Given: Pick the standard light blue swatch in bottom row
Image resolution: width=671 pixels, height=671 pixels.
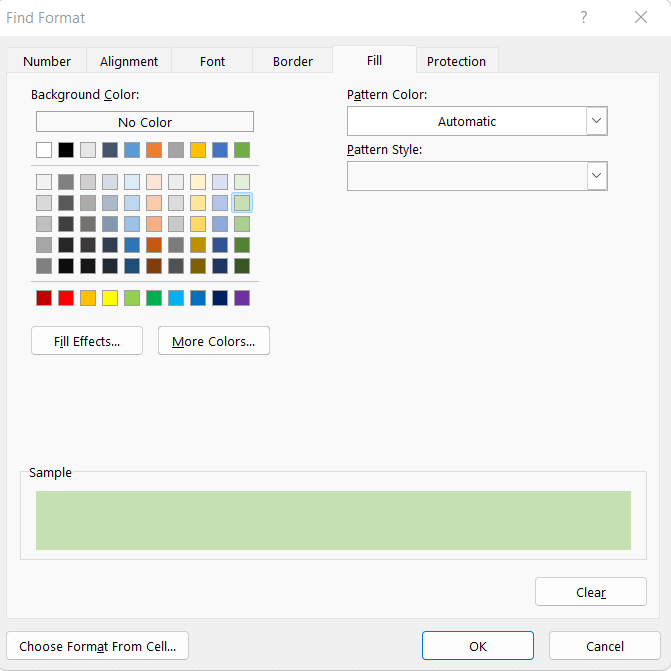Looking at the screenshot, I should [x=176, y=298].
